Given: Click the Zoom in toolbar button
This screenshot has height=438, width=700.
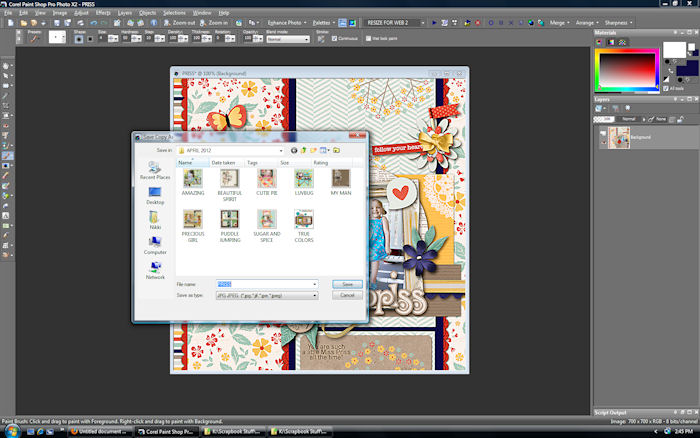Looking at the screenshot, I should point(214,23).
